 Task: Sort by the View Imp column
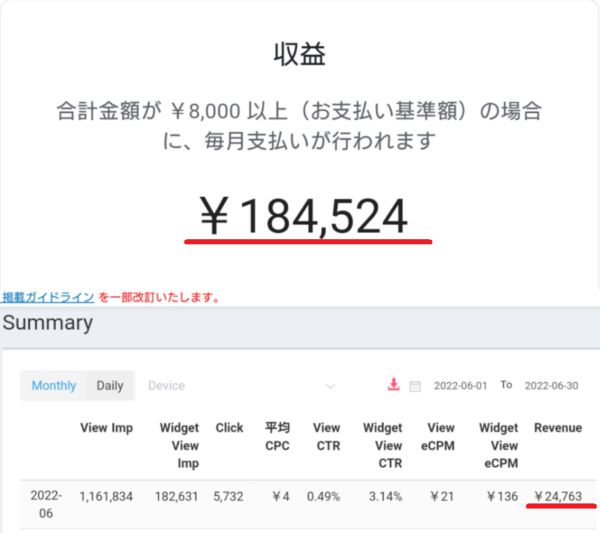pyautogui.click(x=106, y=428)
